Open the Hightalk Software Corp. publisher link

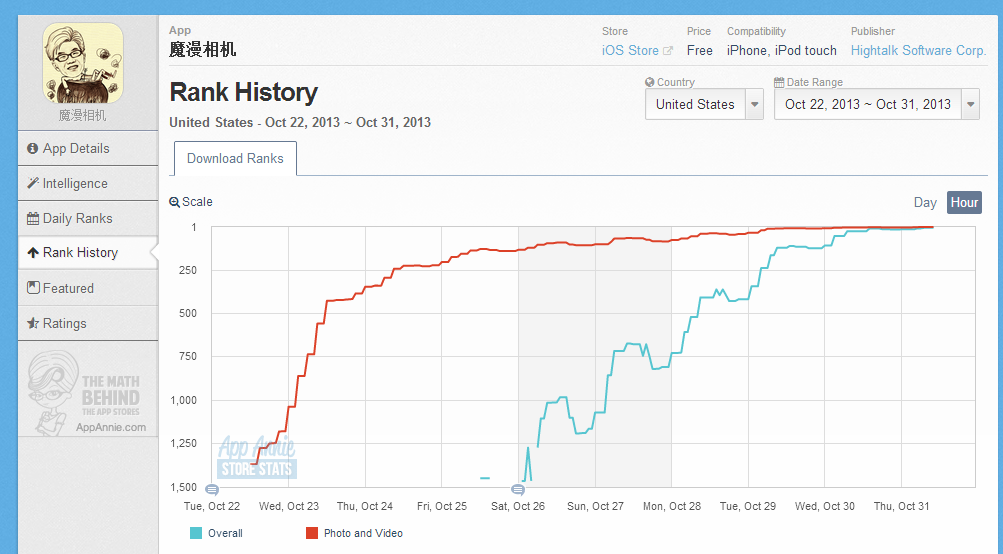918,51
